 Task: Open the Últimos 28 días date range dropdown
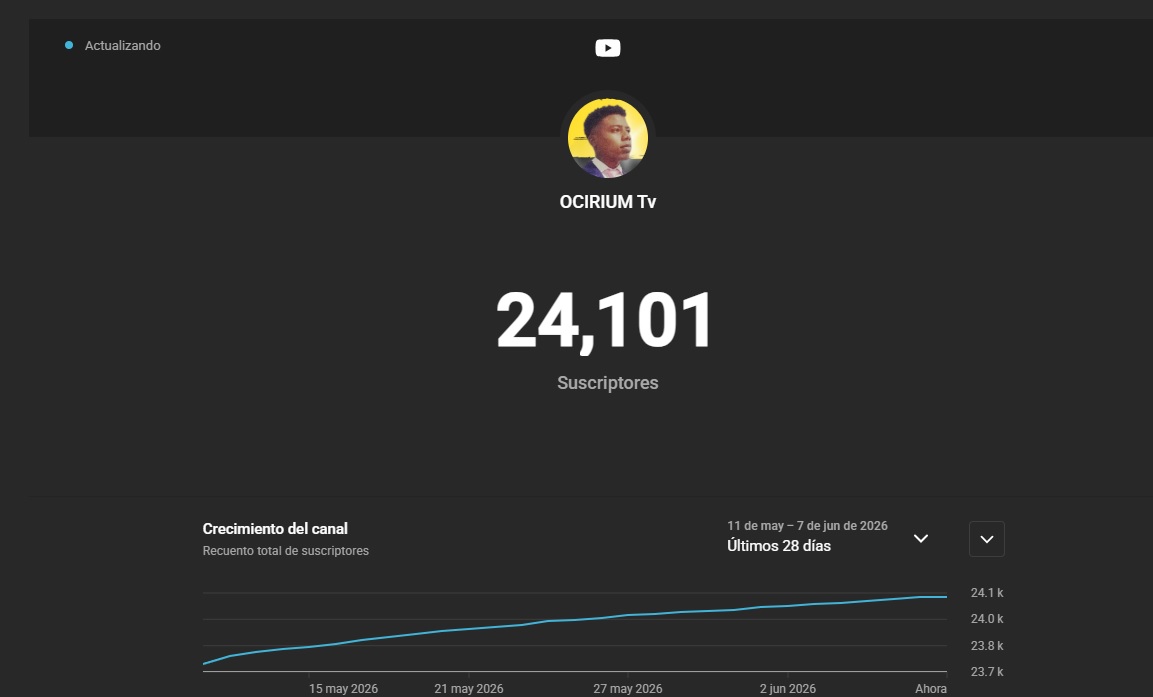(x=827, y=537)
